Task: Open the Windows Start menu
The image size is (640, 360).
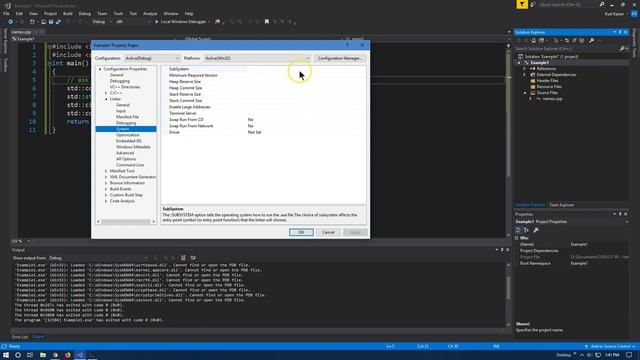Action: pyautogui.click(x=6, y=355)
